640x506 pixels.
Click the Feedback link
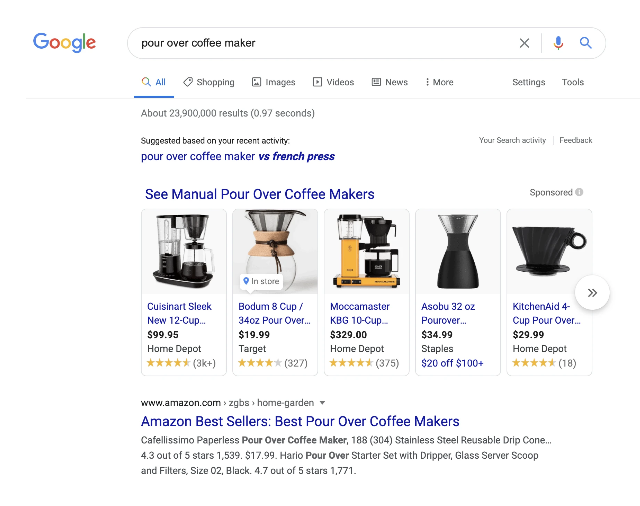click(575, 140)
